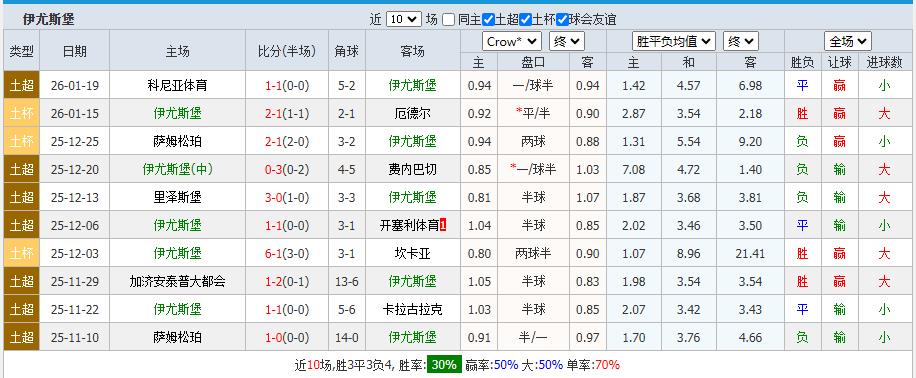Viewport: 916px width, 378px height.
Task: Click the 盘口 column header
Action: [x=533, y=62]
